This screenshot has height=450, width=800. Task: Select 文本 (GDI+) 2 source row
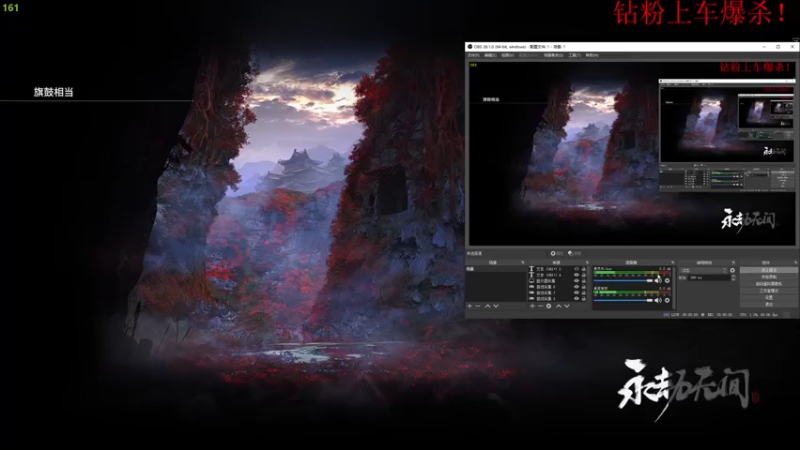pos(557,269)
